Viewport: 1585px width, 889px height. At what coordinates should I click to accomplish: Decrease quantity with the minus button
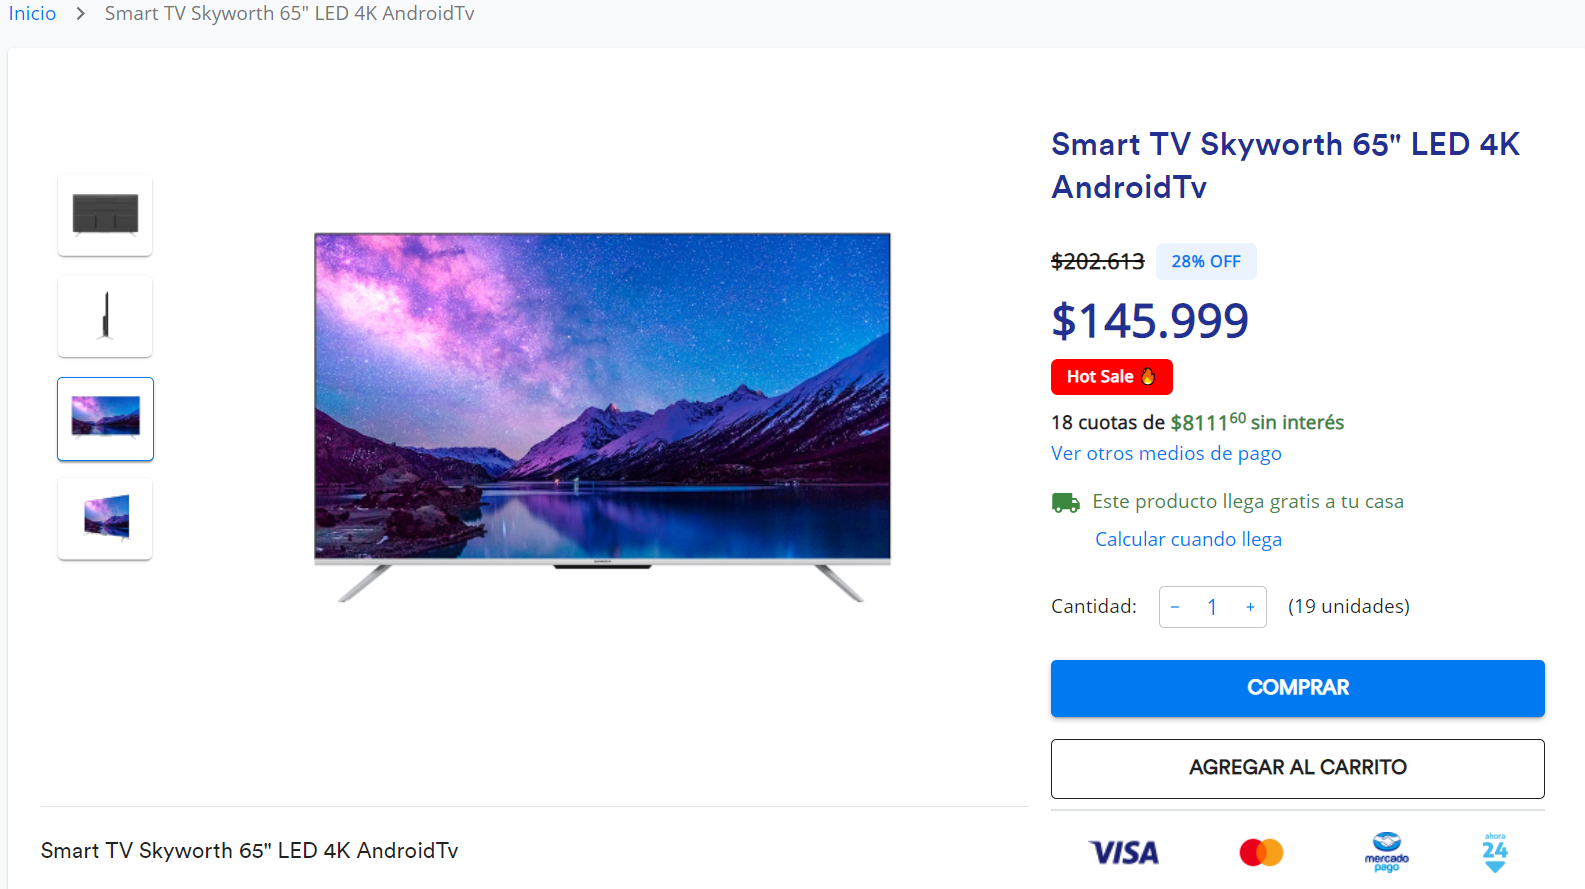[1175, 607]
